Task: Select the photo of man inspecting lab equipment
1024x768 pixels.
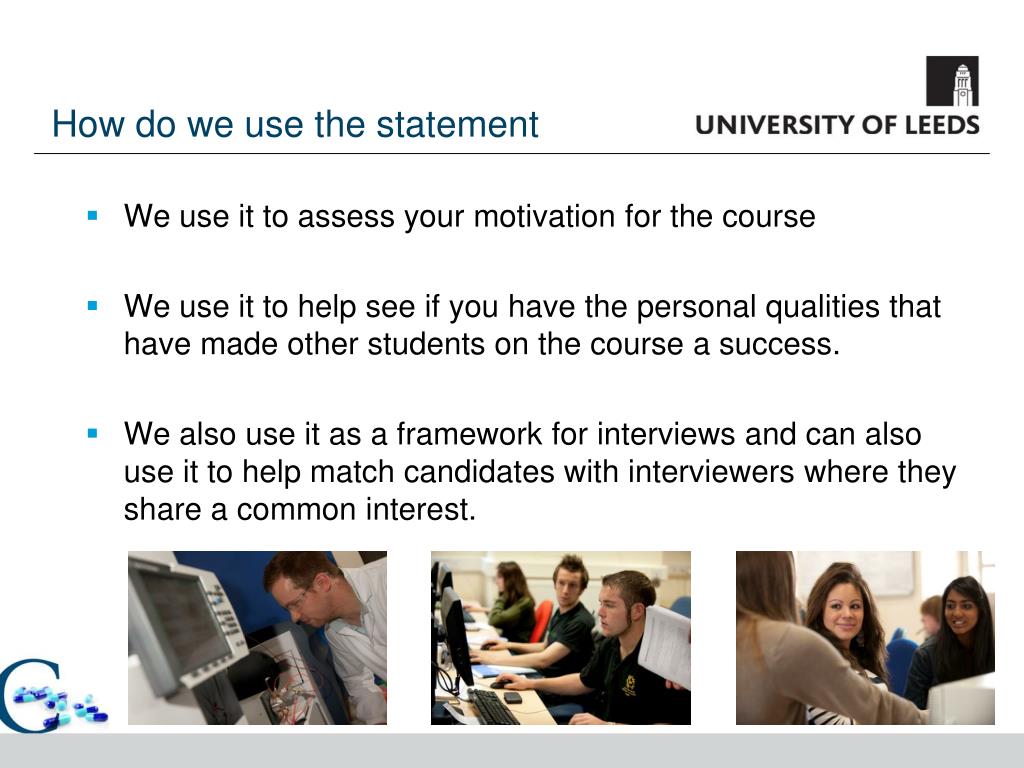Action: click(x=257, y=637)
